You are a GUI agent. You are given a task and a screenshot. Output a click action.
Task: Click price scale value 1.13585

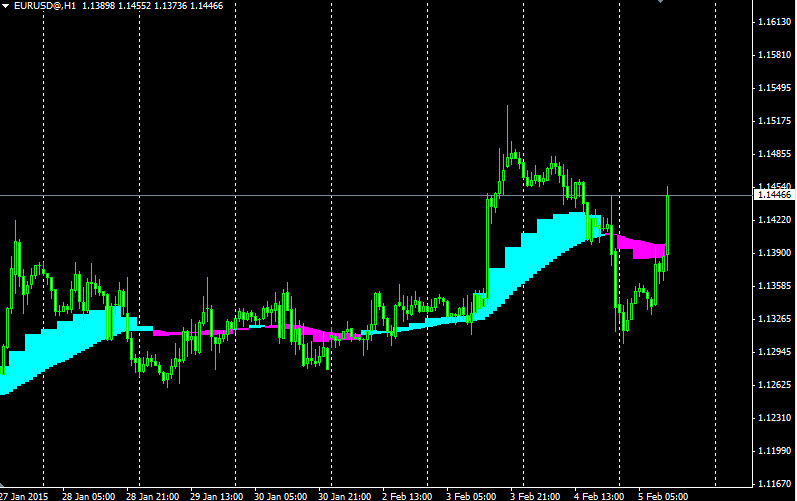click(775, 286)
